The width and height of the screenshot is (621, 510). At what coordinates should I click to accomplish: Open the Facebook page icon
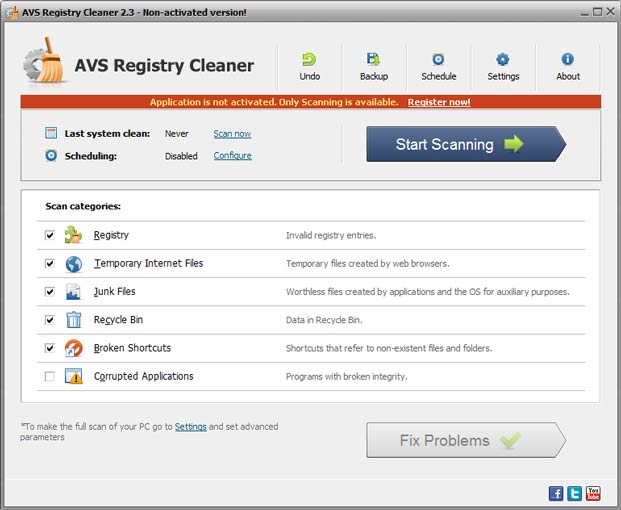(x=556, y=493)
